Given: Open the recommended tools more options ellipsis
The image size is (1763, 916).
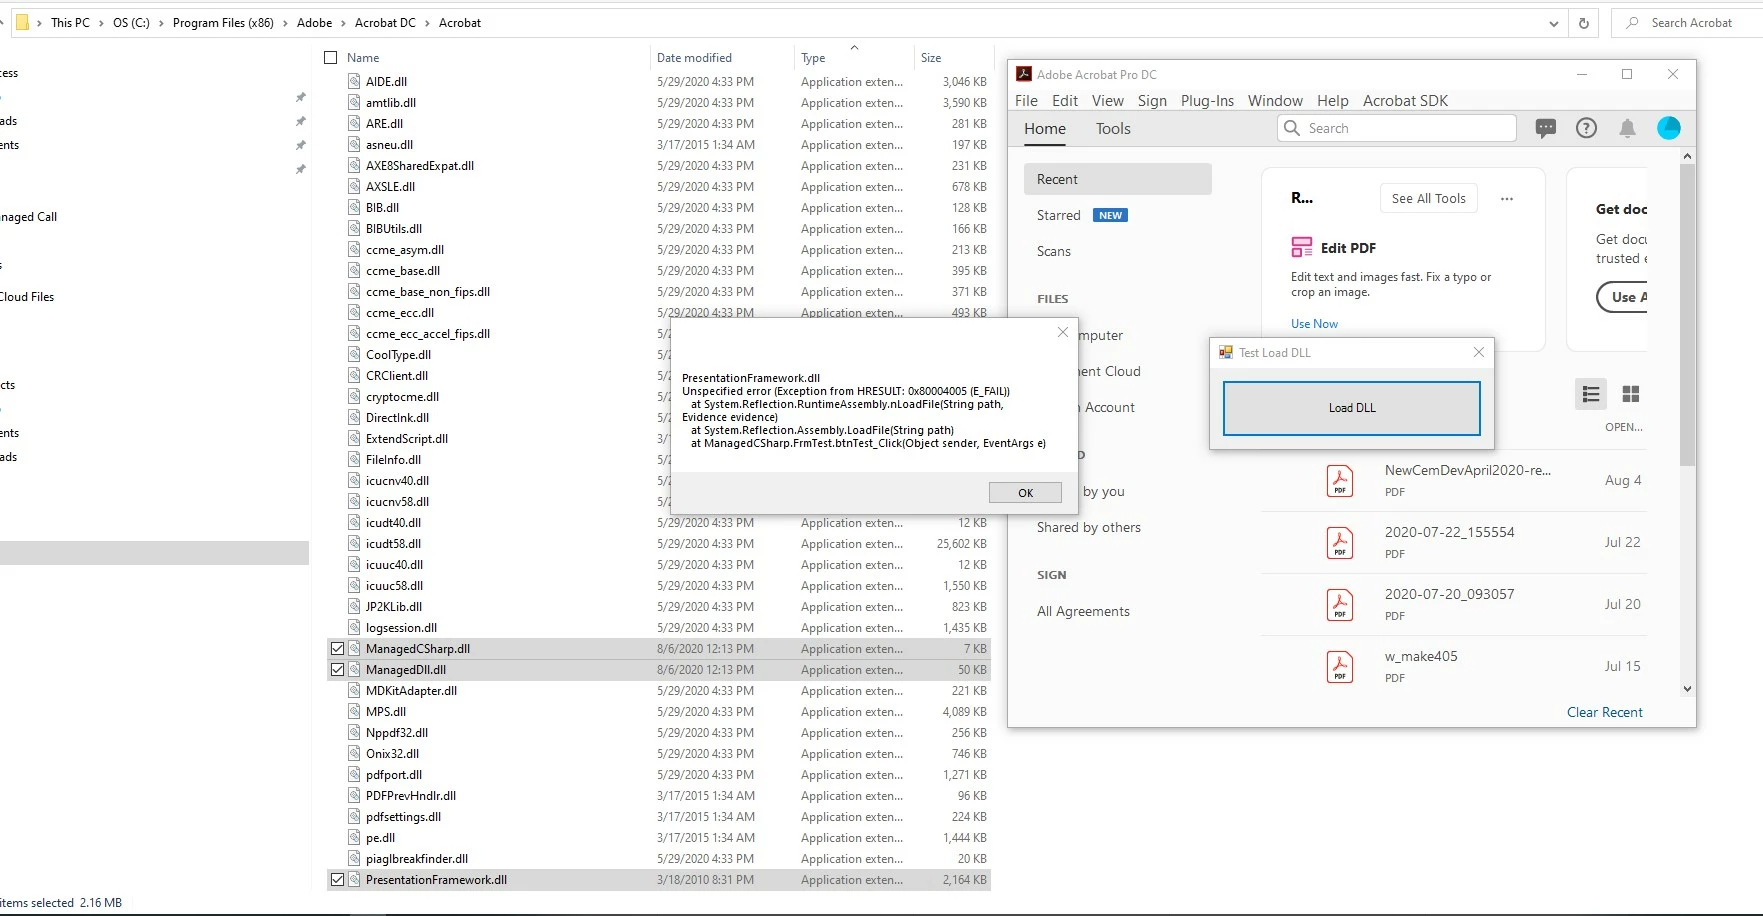Looking at the screenshot, I should 1507,199.
